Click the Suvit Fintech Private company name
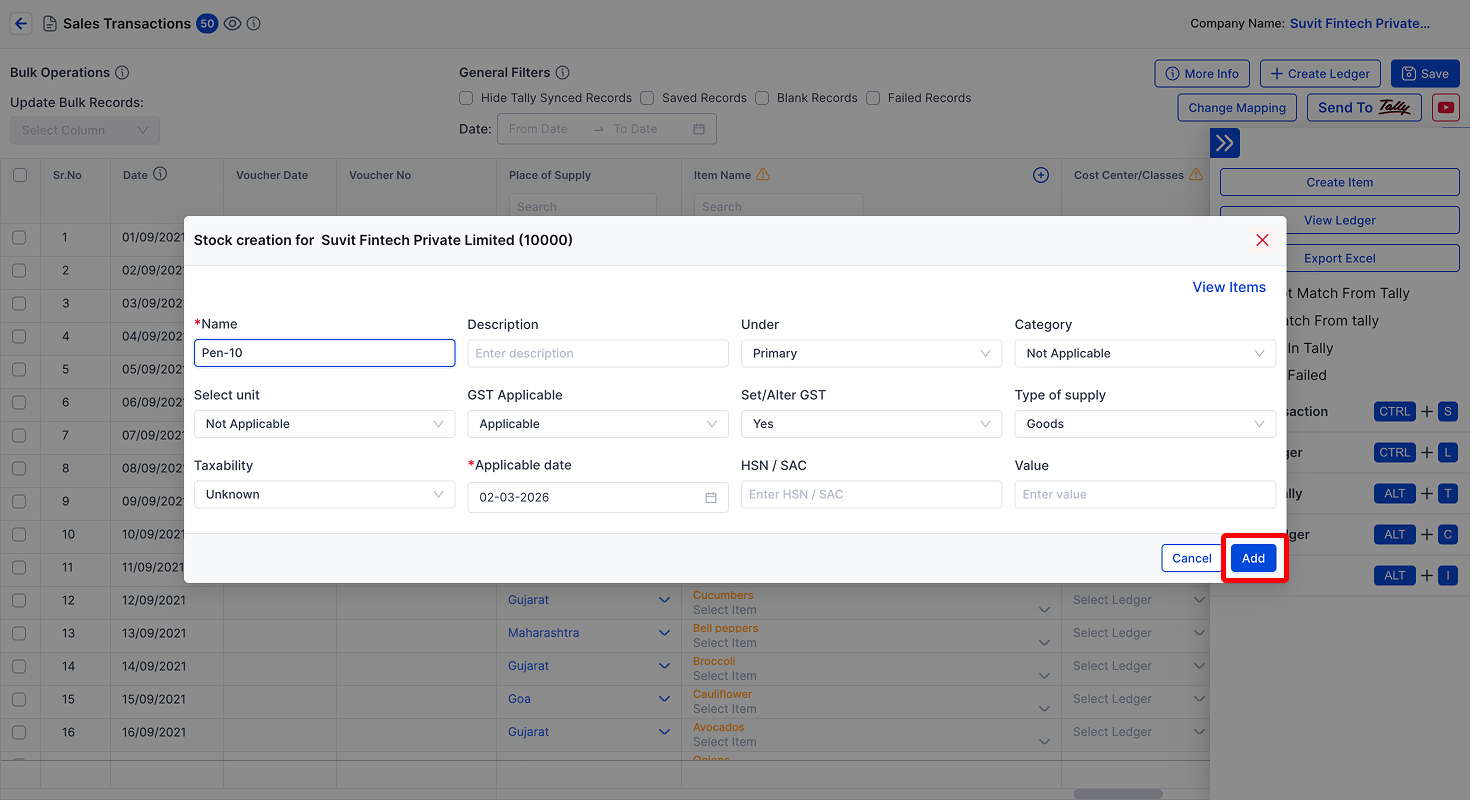The height and width of the screenshot is (800, 1470). [1360, 23]
